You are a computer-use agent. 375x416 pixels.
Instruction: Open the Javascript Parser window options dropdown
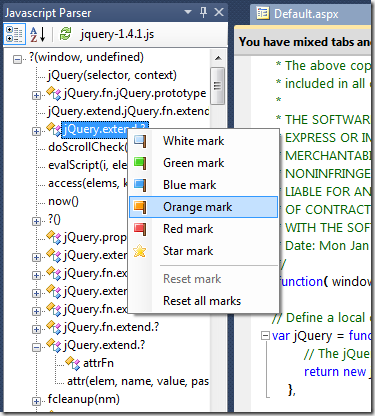[188, 12]
